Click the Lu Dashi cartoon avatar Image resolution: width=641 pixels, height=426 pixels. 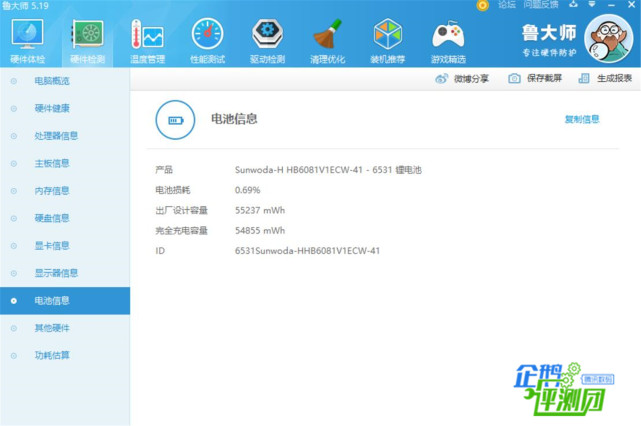[x=609, y=39]
